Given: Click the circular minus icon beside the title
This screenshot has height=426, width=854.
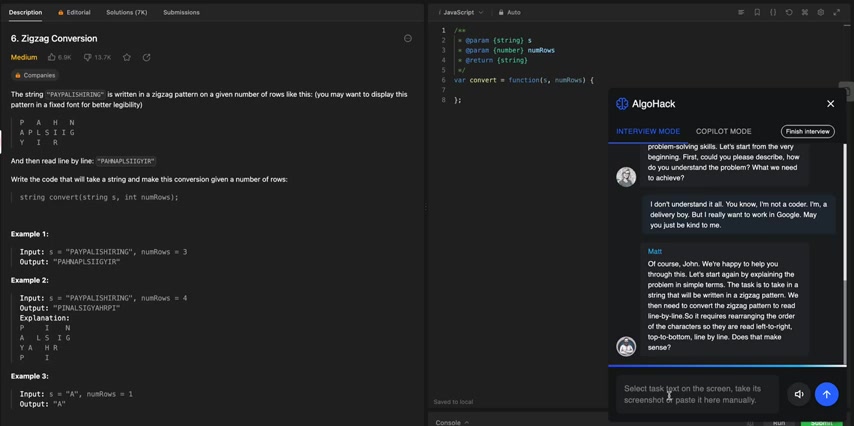Looking at the screenshot, I should (407, 38).
